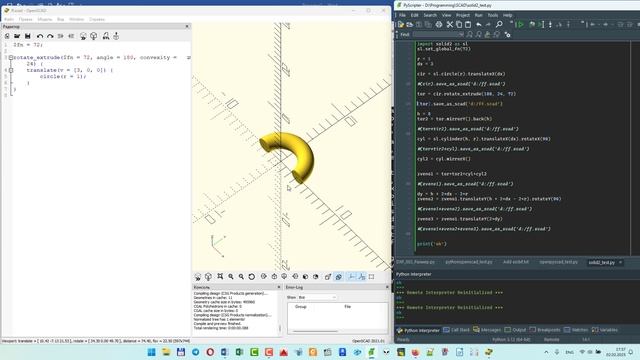Switch to Call Stack bottom tab
Image resolution: width=640 pixels, height=360 pixels.
(457, 330)
